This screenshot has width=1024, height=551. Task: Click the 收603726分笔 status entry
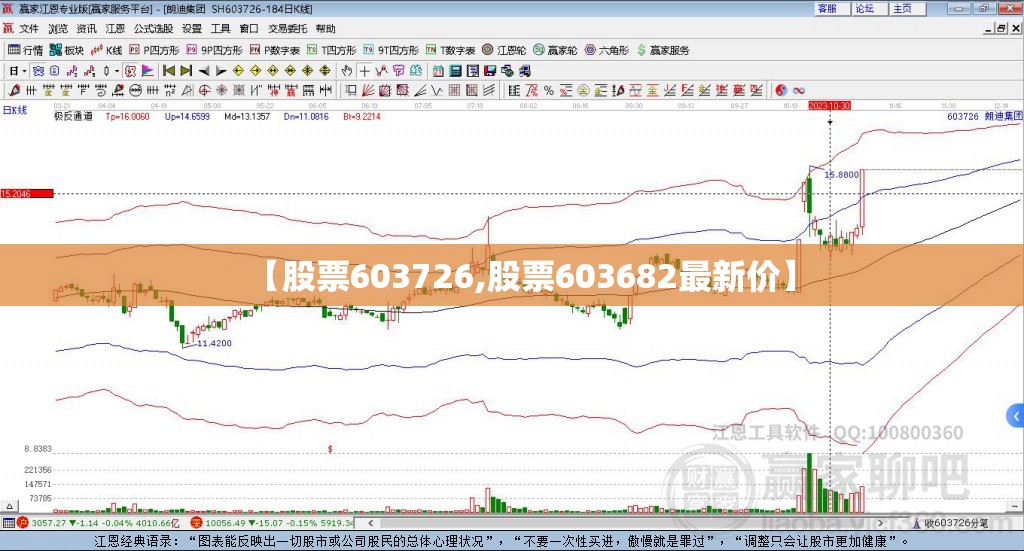click(950, 523)
